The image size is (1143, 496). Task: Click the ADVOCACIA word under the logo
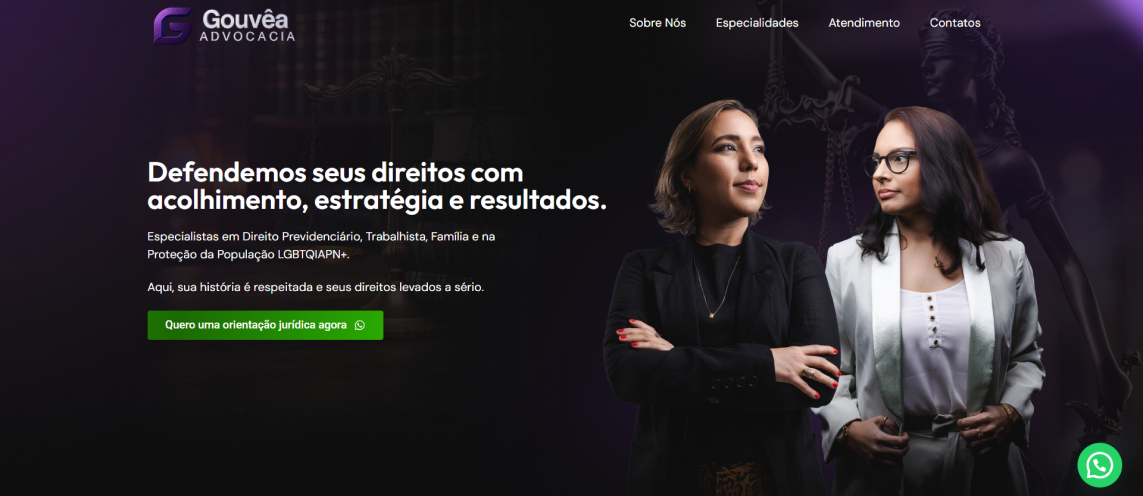[x=247, y=36]
